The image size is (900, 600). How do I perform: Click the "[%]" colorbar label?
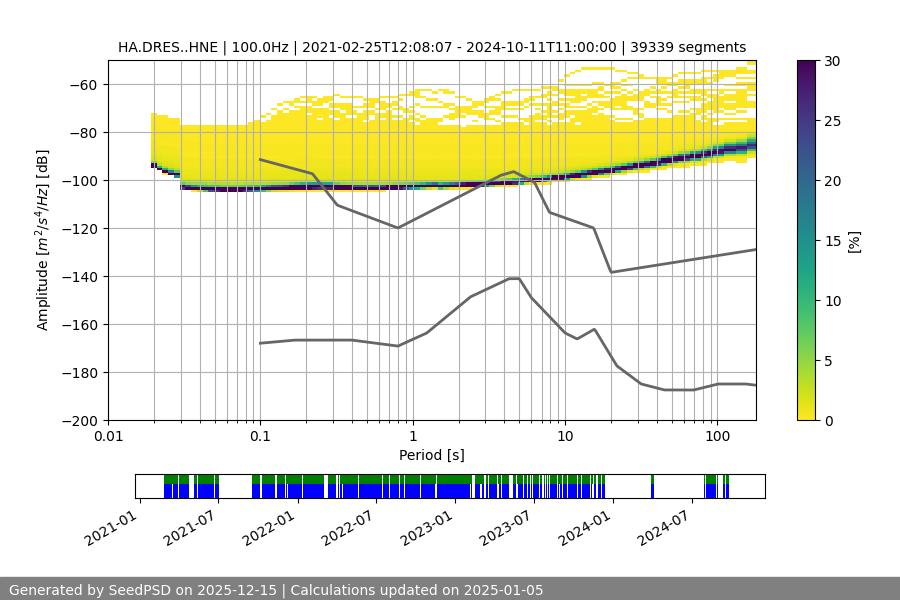click(853, 241)
